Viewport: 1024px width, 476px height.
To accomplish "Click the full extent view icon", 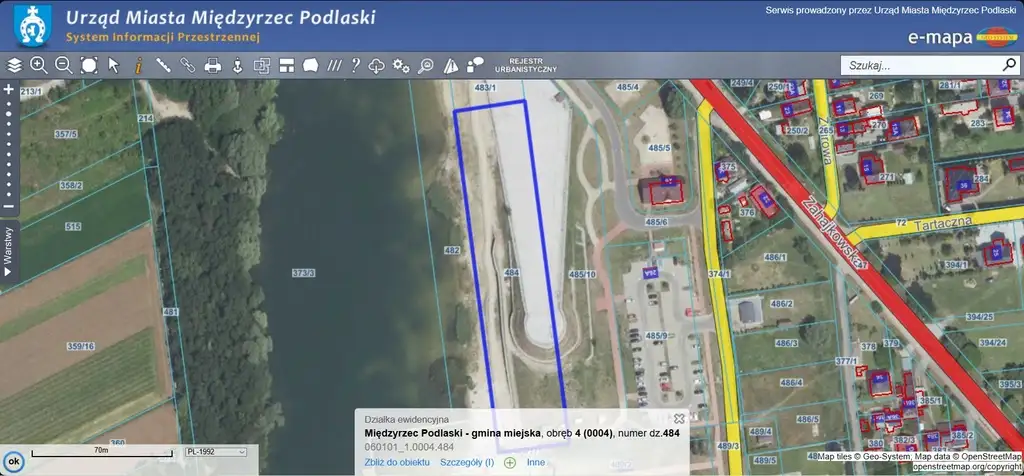I will [88, 65].
